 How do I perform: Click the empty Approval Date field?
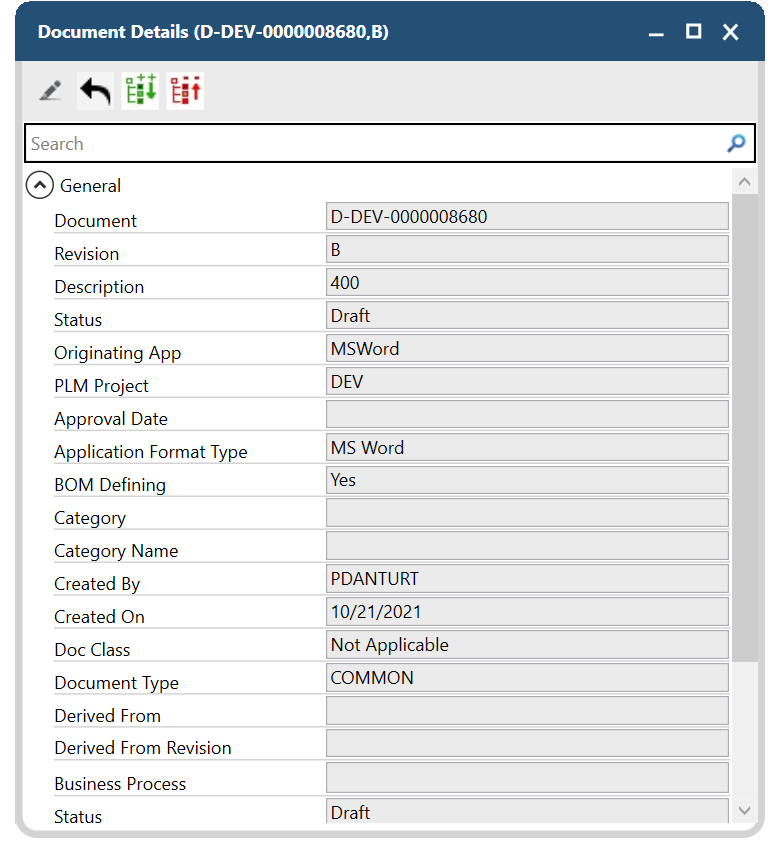click(x=527, y=415)
